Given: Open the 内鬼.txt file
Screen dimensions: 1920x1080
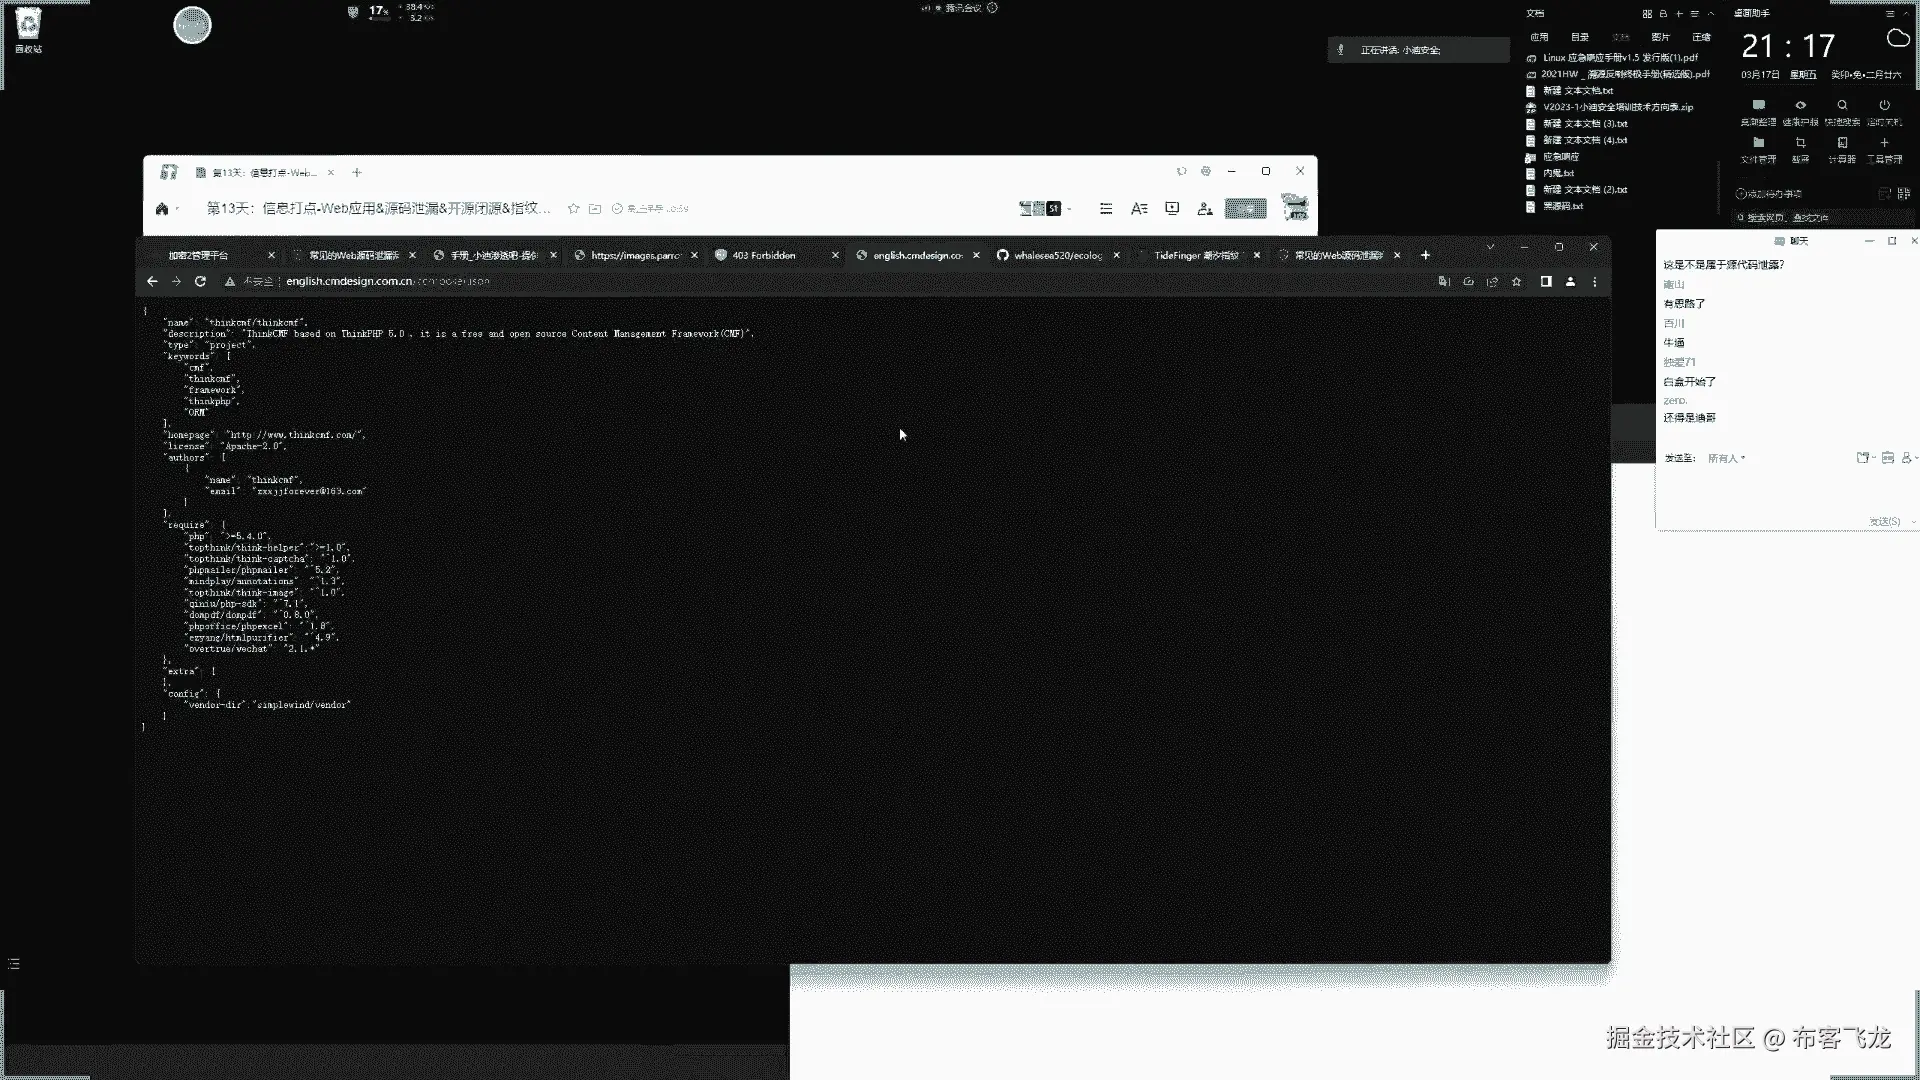Looking at the screenshot, I should point(1558,173).
